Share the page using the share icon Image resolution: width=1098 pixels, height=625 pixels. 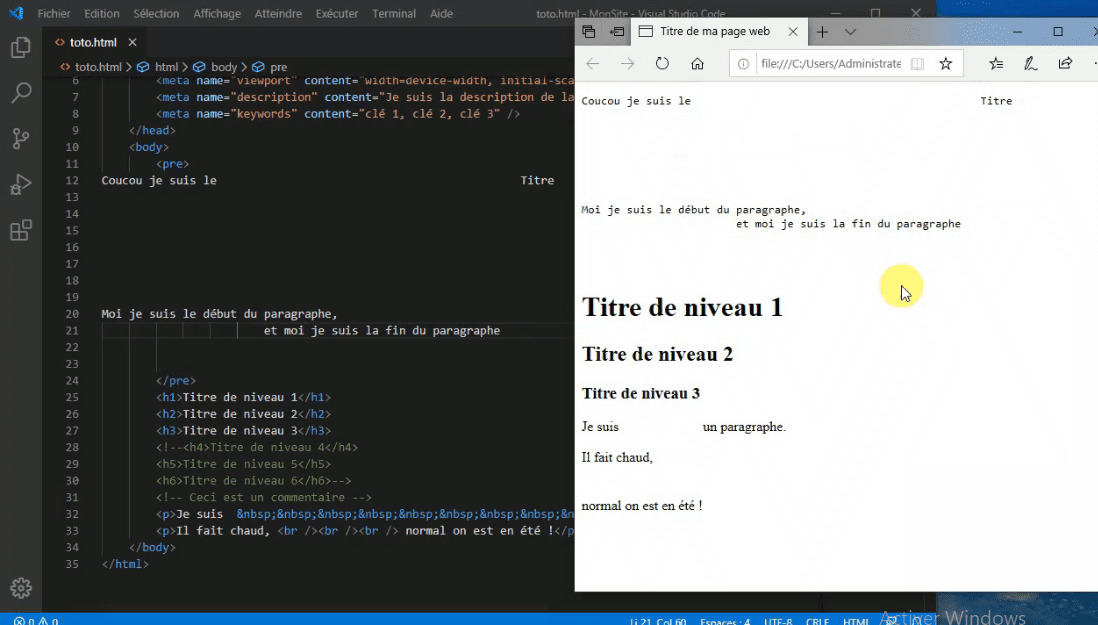pyautogui.click(x=1065, y=63)
